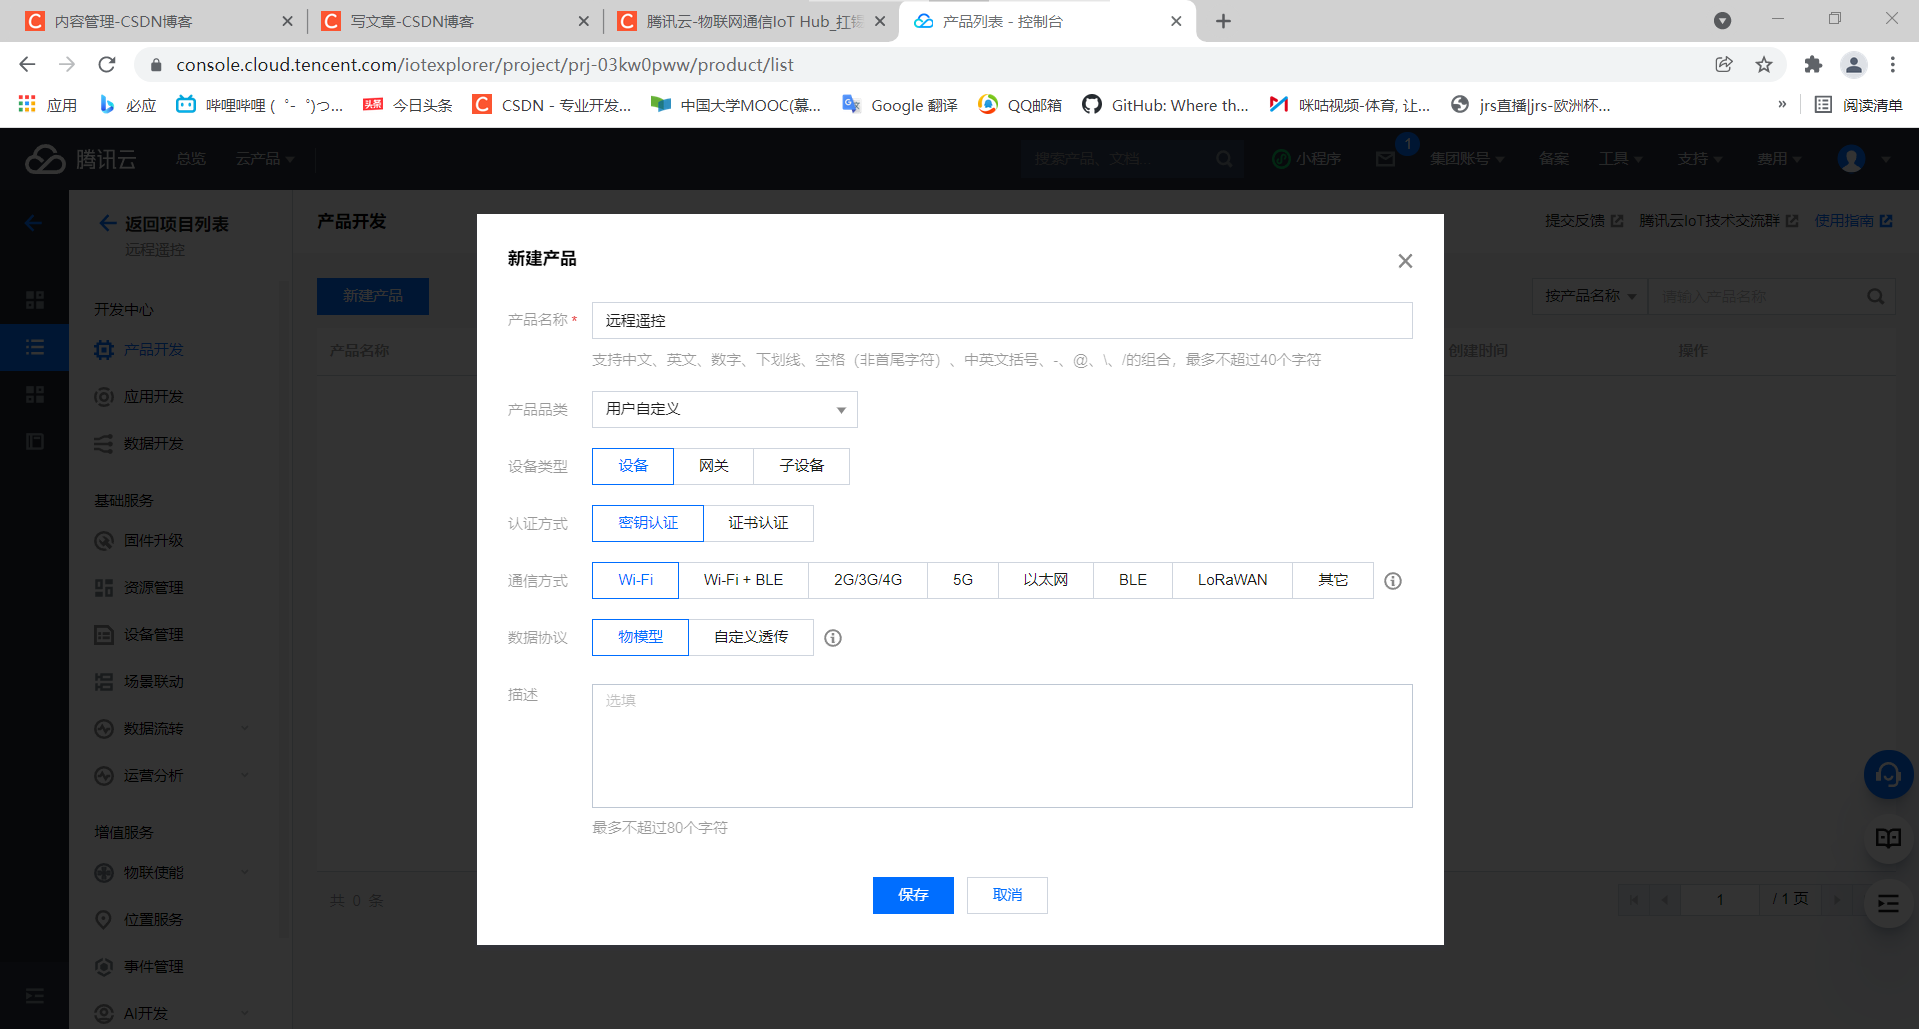Open the 产品品类 dropdown
This screenshot has width=1919, height=1029.
tap(724, 409)
